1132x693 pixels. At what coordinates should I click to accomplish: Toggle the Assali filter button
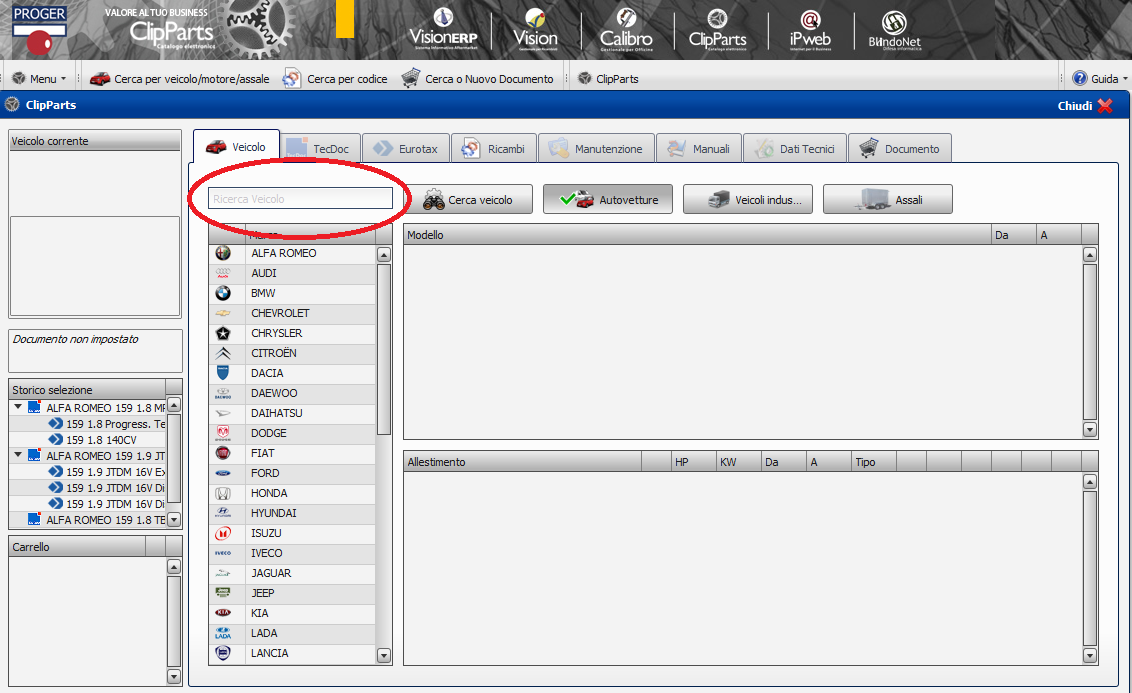pyautogui.click(x=888, y=200)
